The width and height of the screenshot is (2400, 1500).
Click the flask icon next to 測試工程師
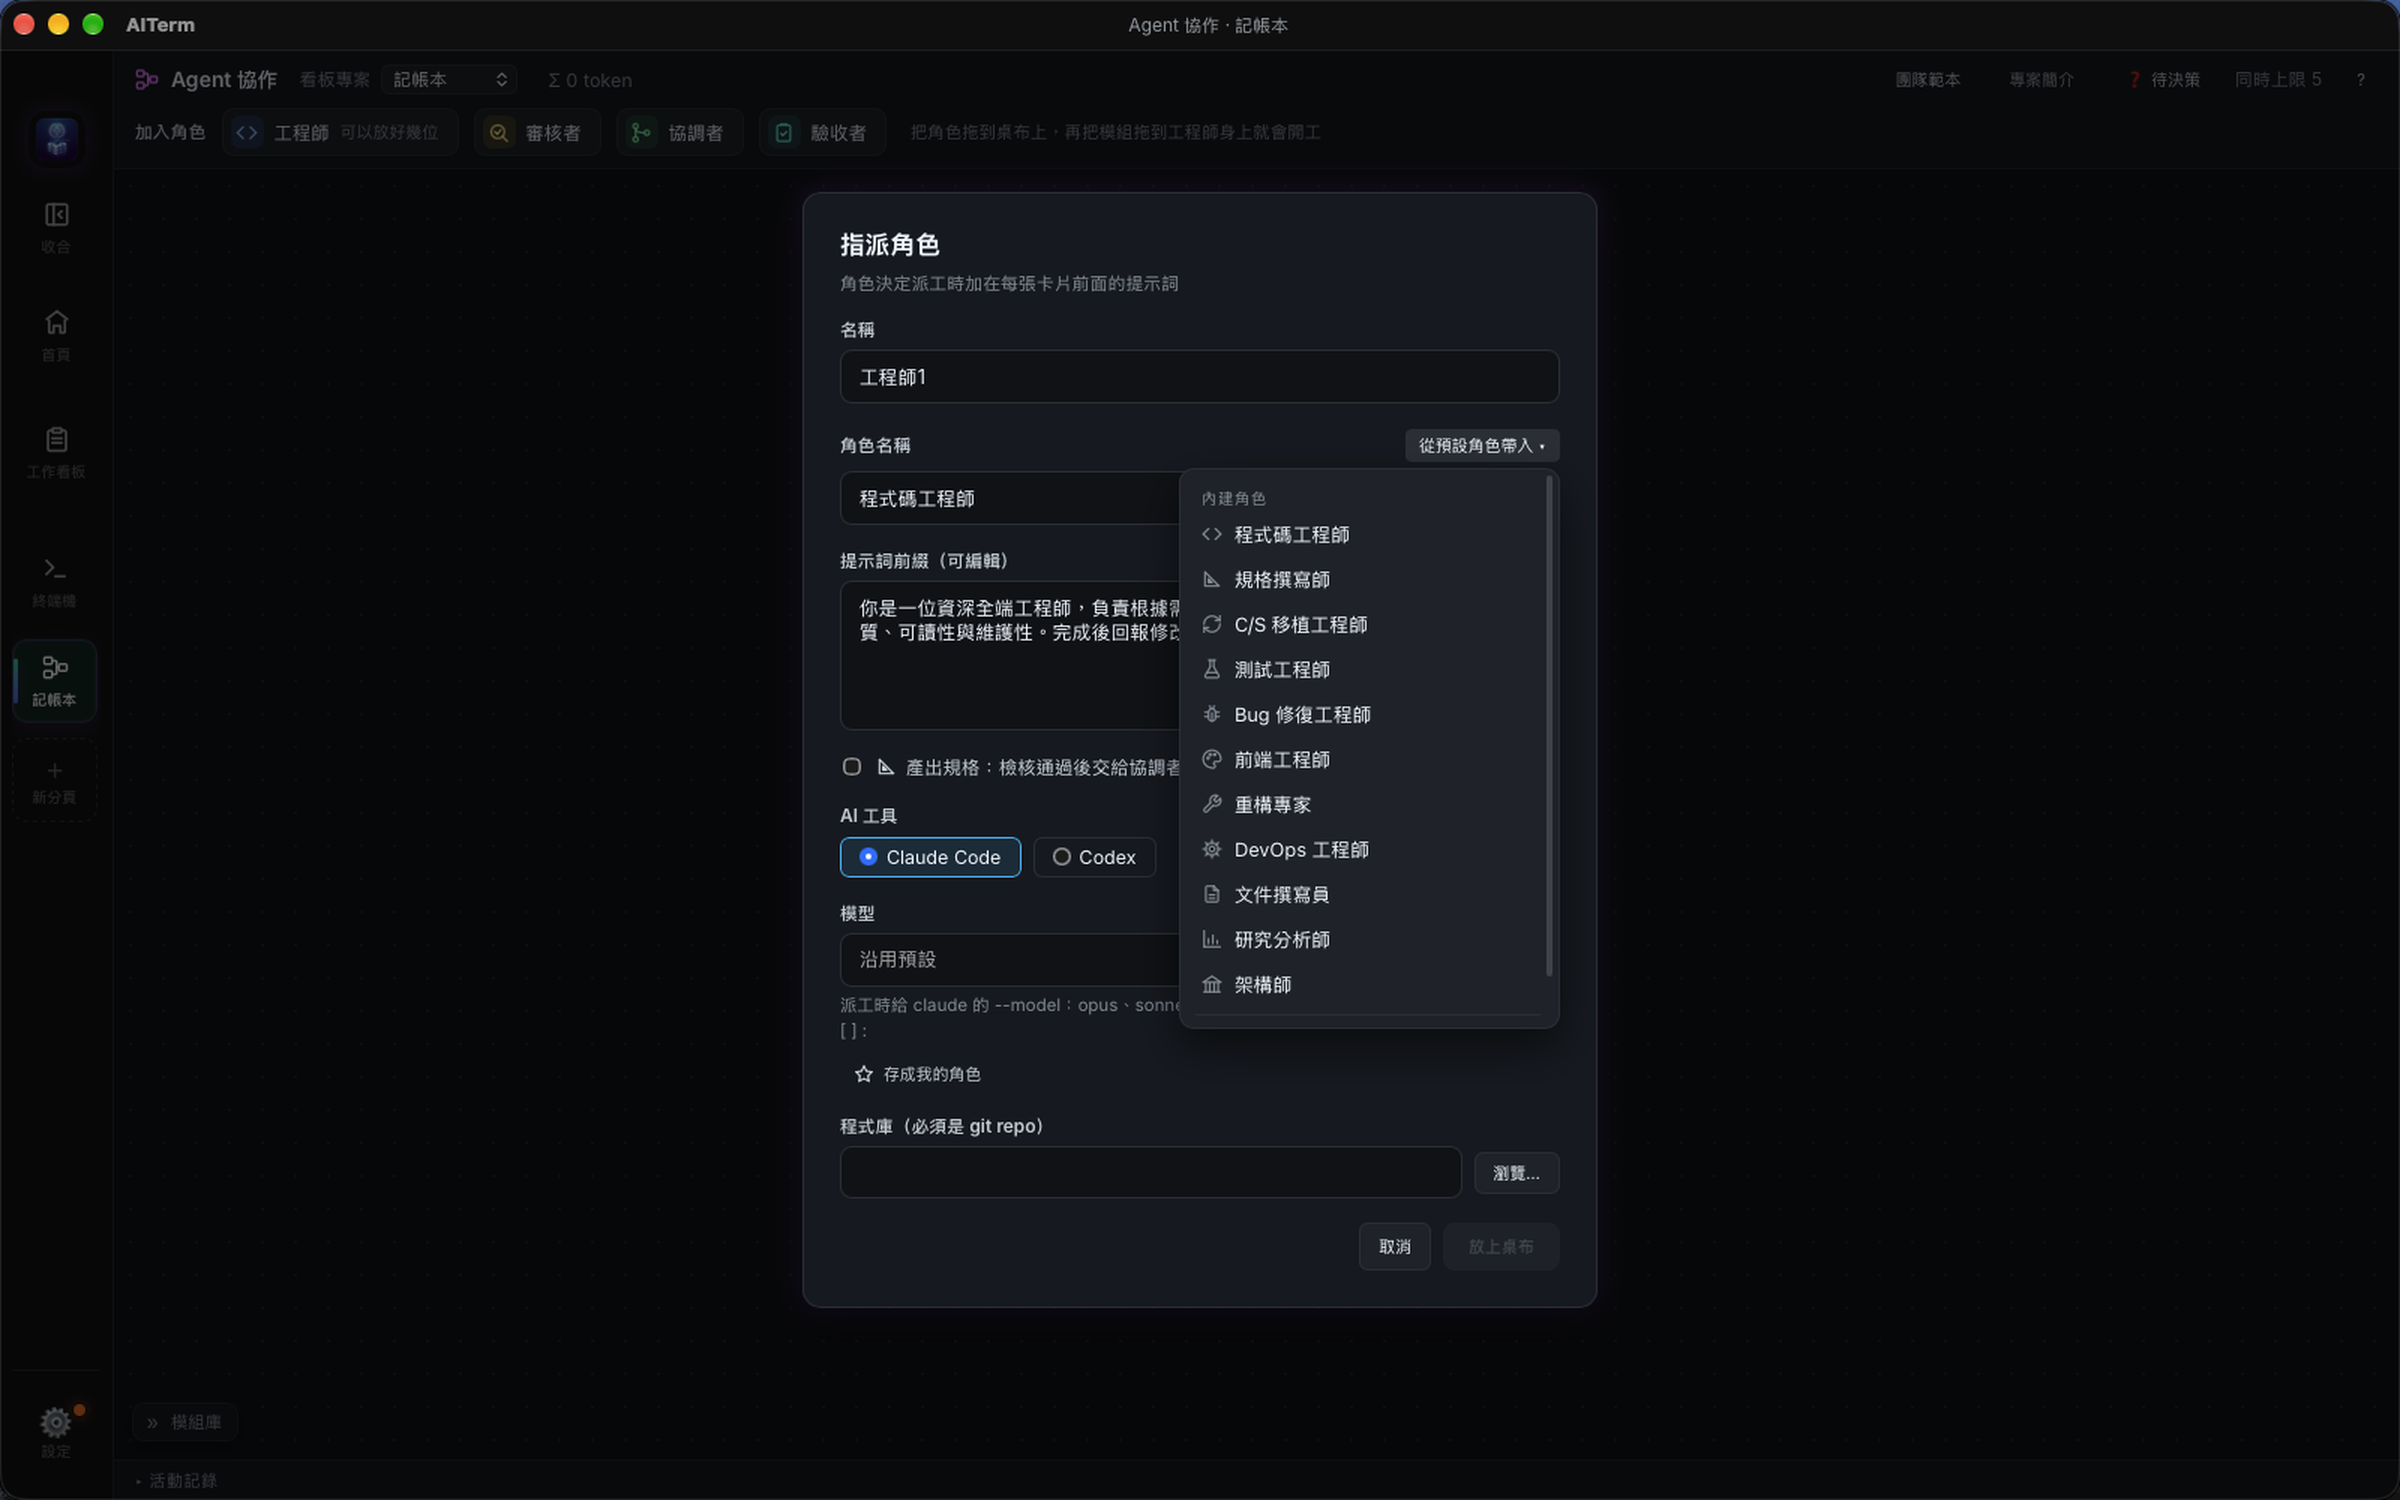[1212, 669]
